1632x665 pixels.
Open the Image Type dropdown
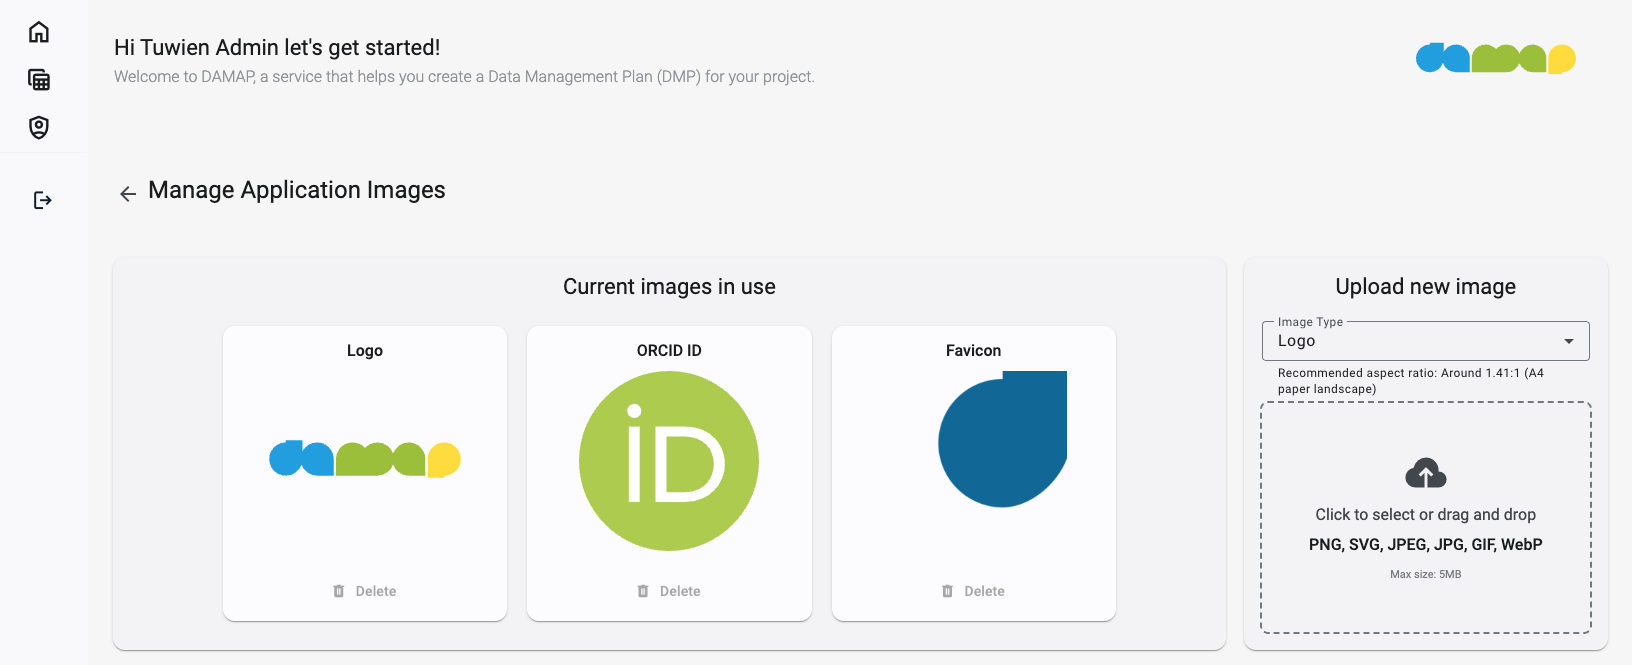point(1426,341)
